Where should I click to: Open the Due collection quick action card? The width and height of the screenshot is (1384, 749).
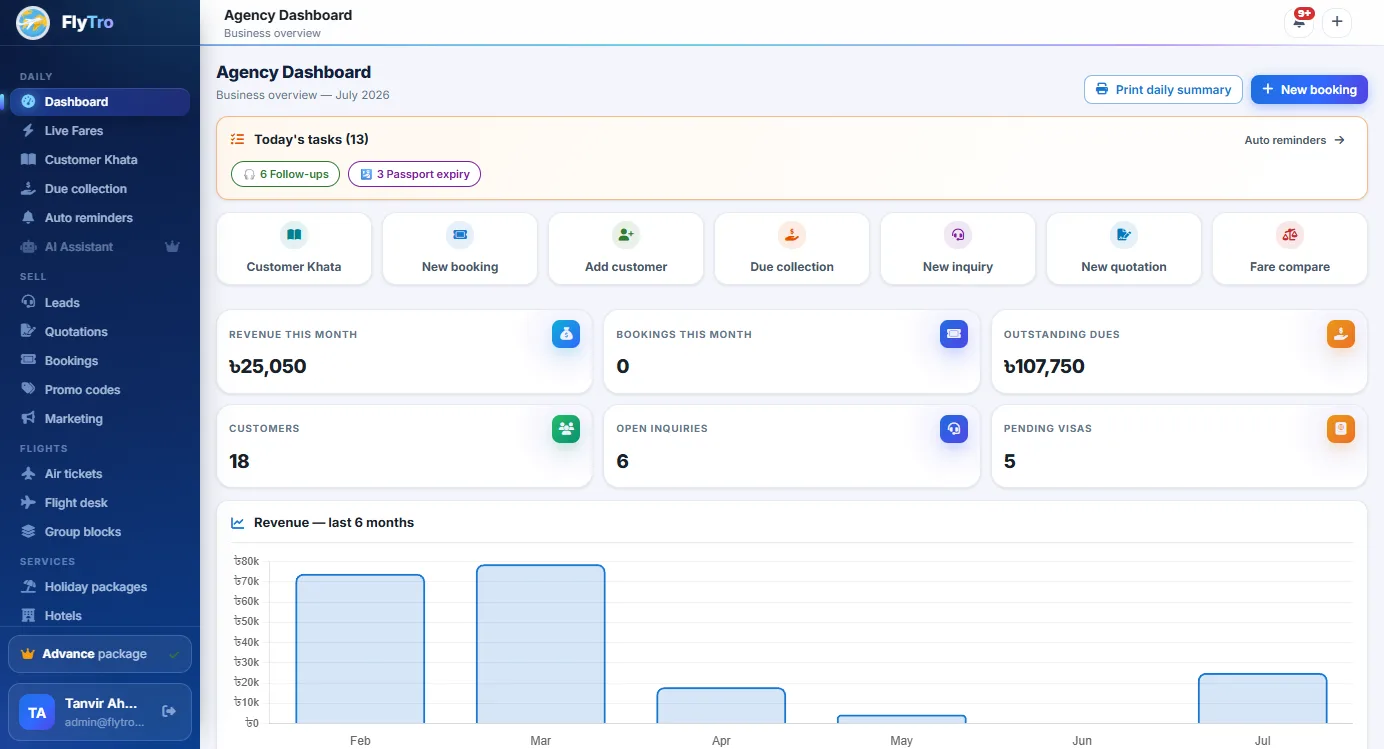[792, 248]
